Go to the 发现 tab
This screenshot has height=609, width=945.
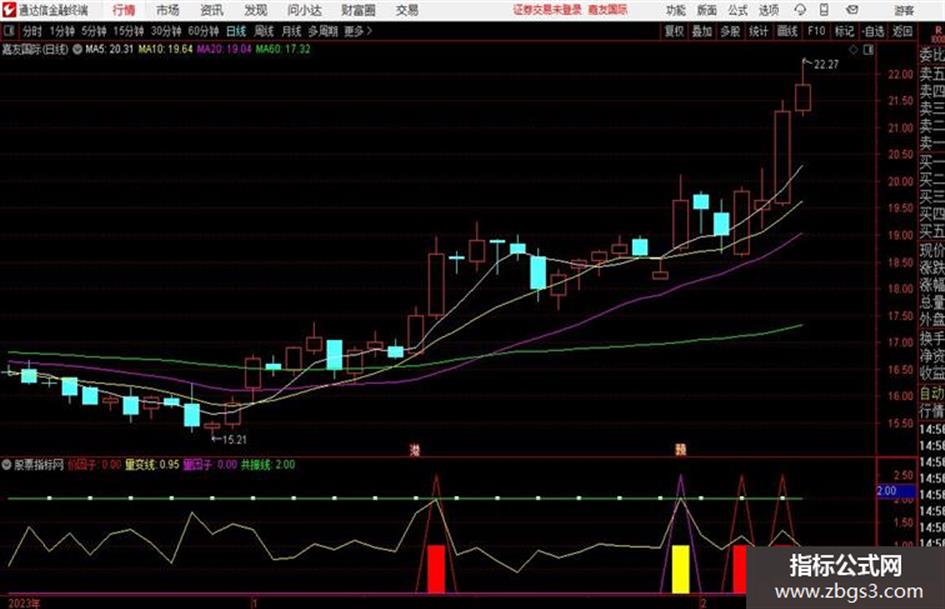point(256,10)
